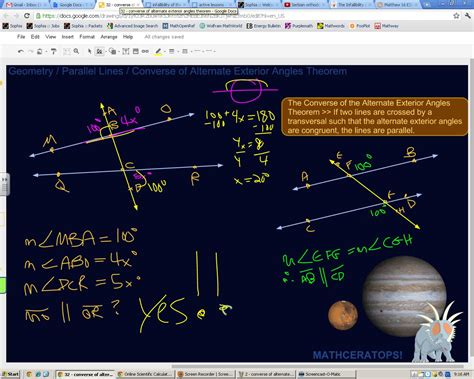
Task: Open the clipboard icon in toolbar
Action: (39, 51)
